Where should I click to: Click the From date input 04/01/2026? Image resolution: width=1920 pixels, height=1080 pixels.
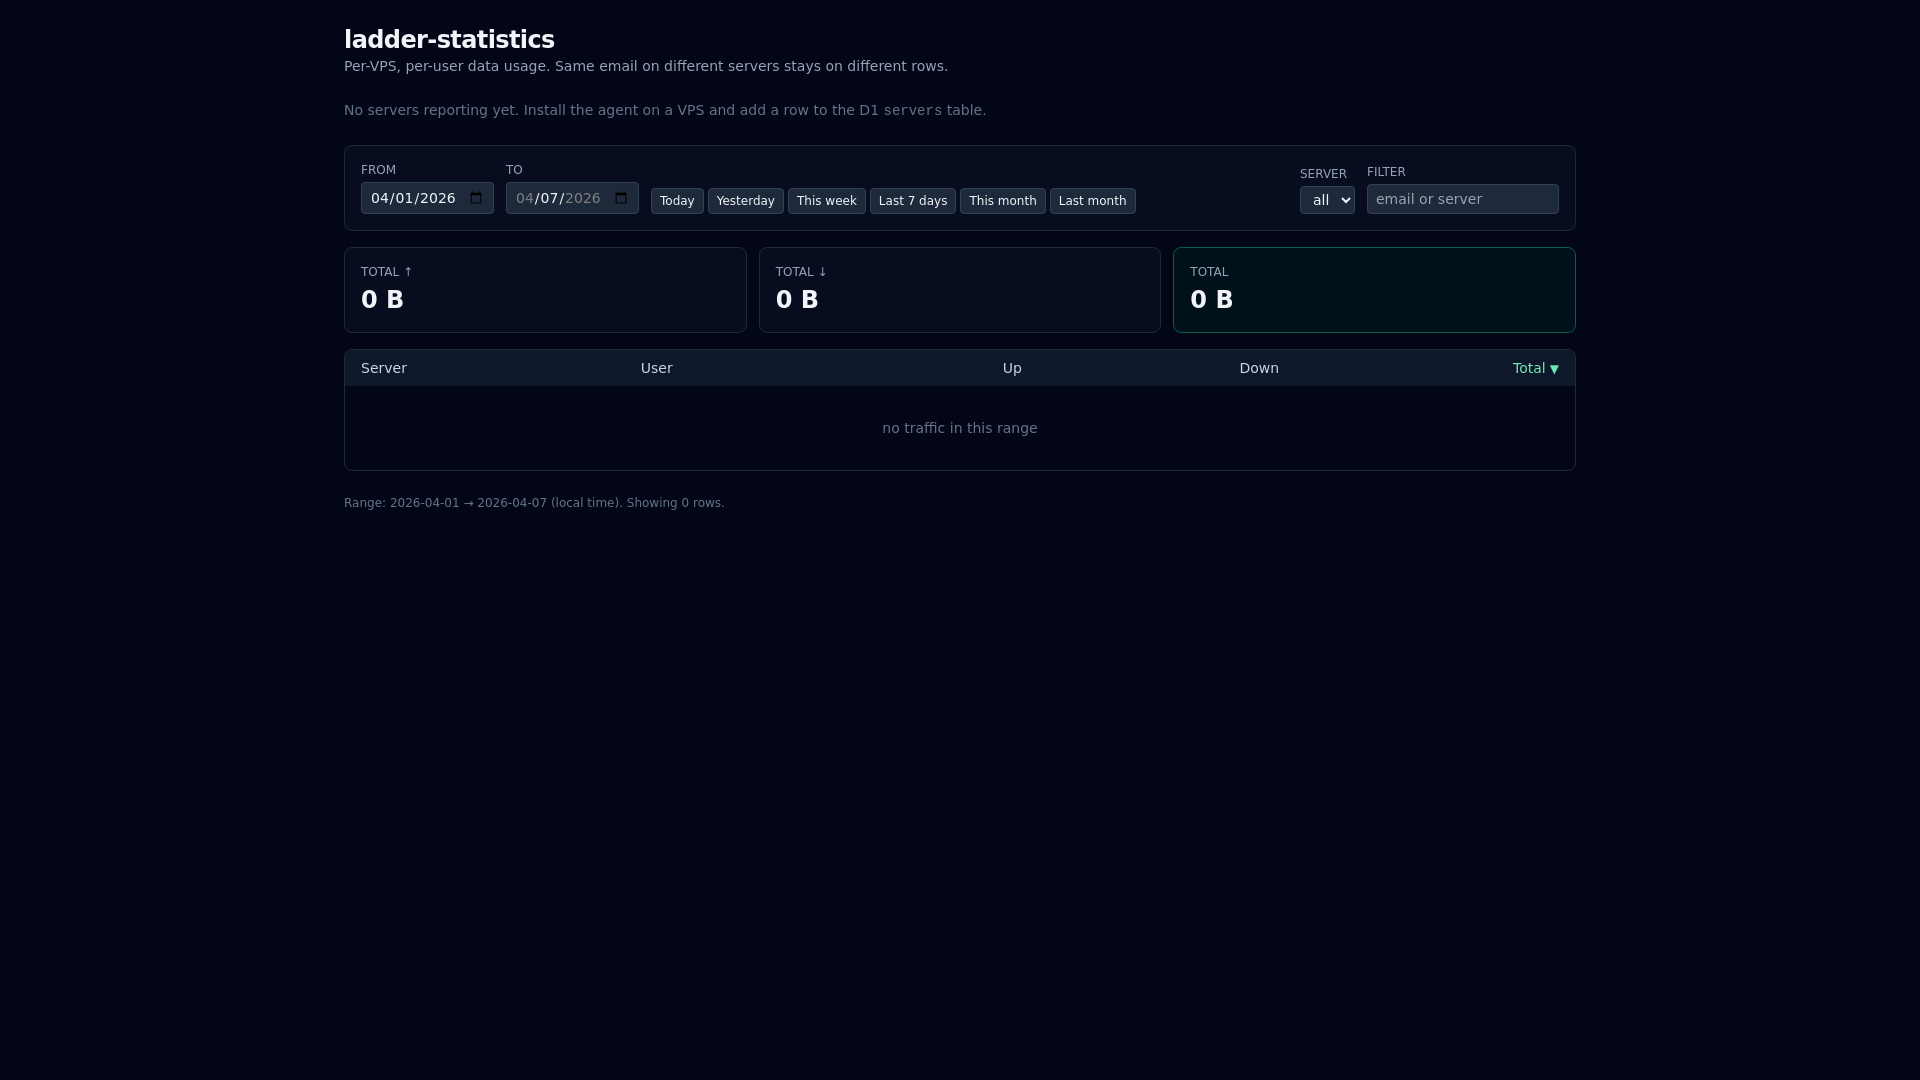427,198
